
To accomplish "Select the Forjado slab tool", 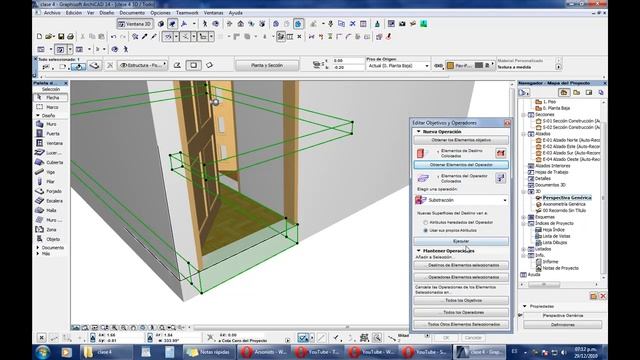I will 51,191.
